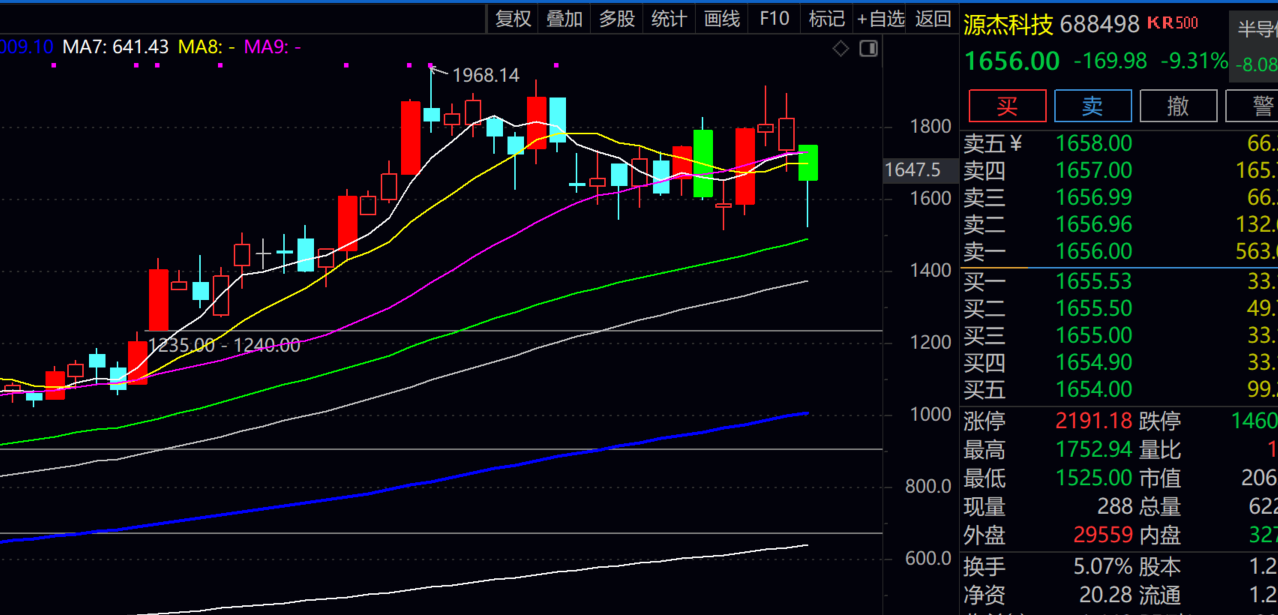The image size is (1278, 615).
Task: Click the diamond icon above the chart
Action: point(841,48)
